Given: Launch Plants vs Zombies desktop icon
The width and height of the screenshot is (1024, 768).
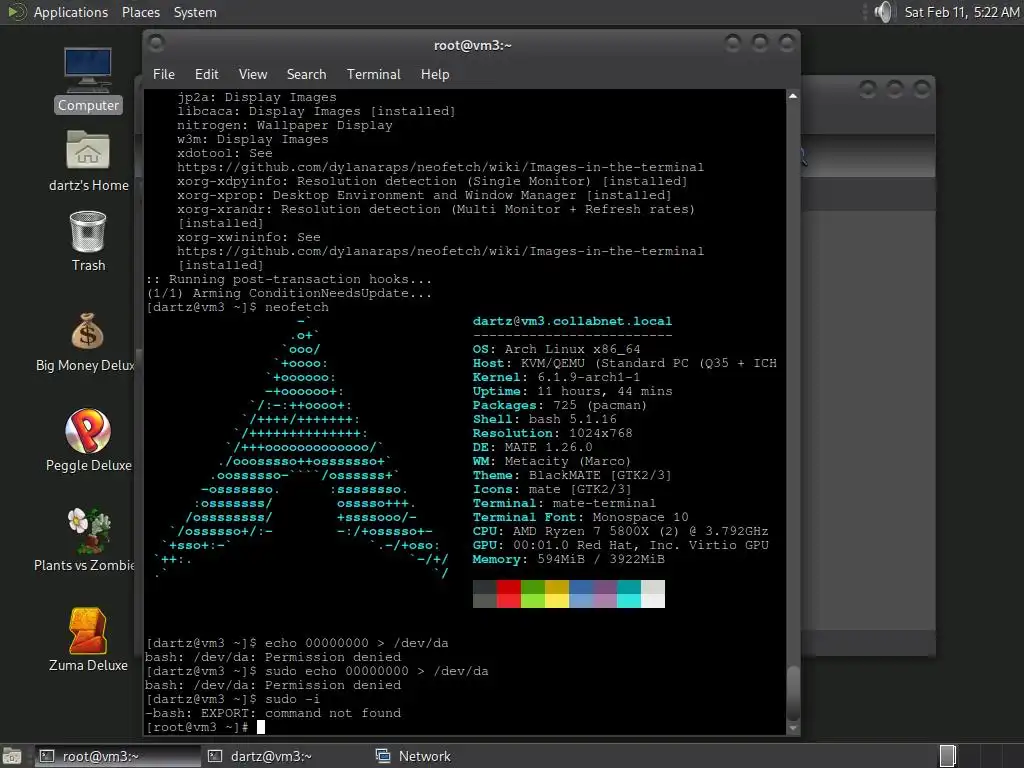Looking at the screenshot, I should (x=85, y=540).
